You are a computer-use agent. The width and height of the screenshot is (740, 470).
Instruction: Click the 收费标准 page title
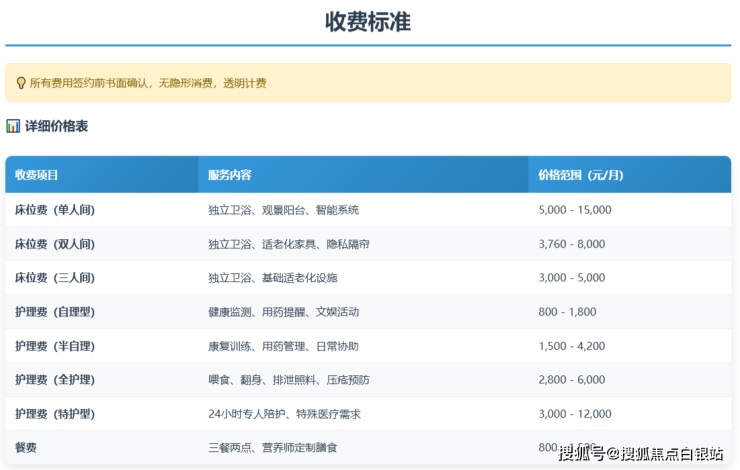(368, 22)
